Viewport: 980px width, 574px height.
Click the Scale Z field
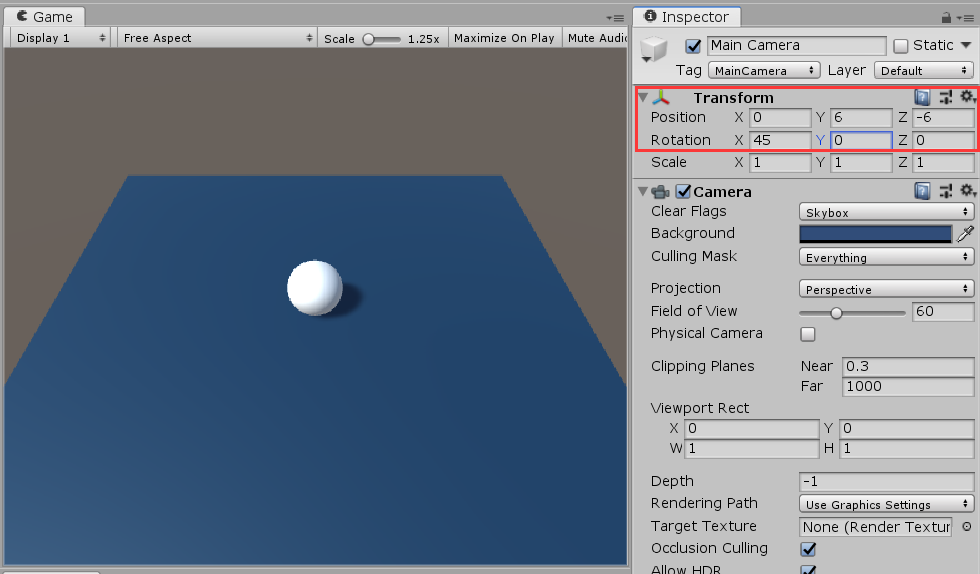(943, 163)
